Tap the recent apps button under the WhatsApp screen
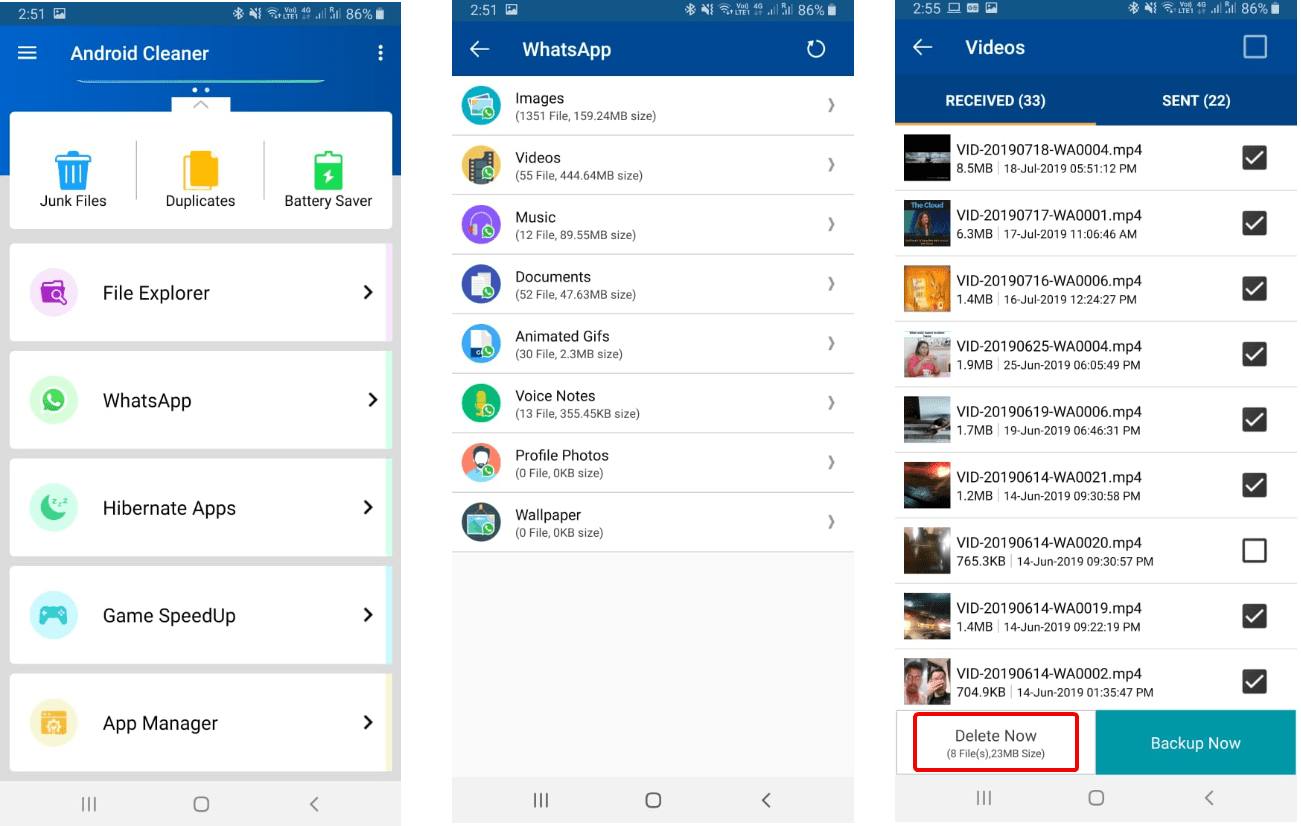Viewport: 1301px width, 826px height. pyautogui.click(x=541, y=800)
